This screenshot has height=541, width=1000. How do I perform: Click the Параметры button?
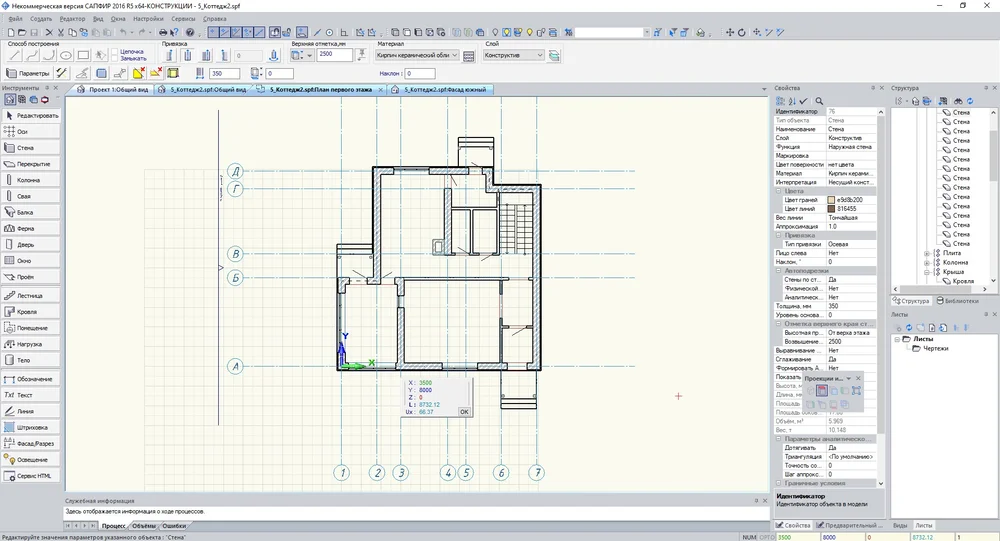pos(28,73)
